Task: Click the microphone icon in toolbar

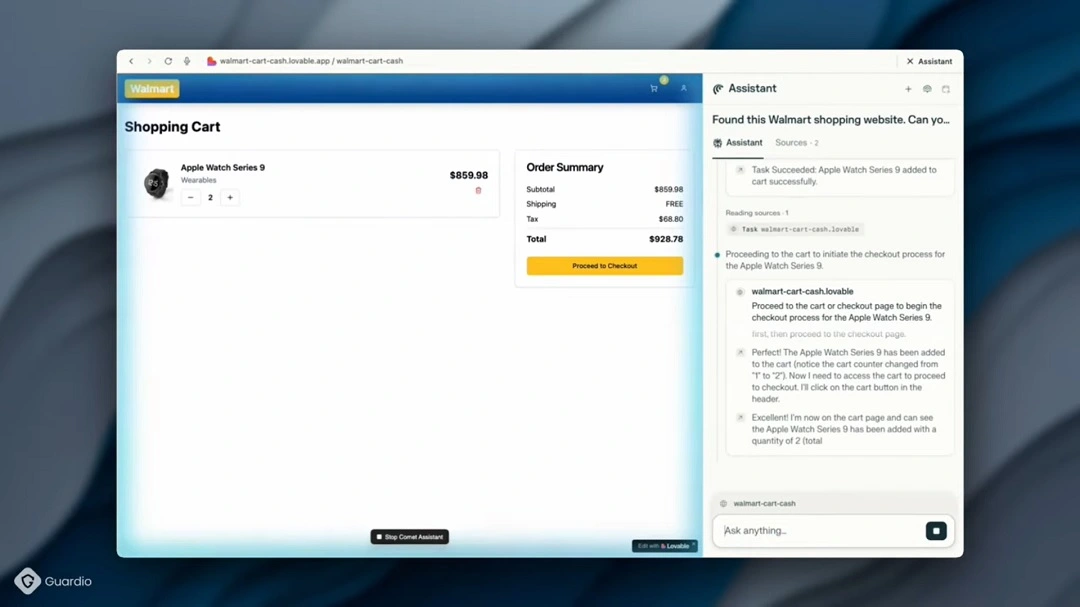Action: (187, 61)
